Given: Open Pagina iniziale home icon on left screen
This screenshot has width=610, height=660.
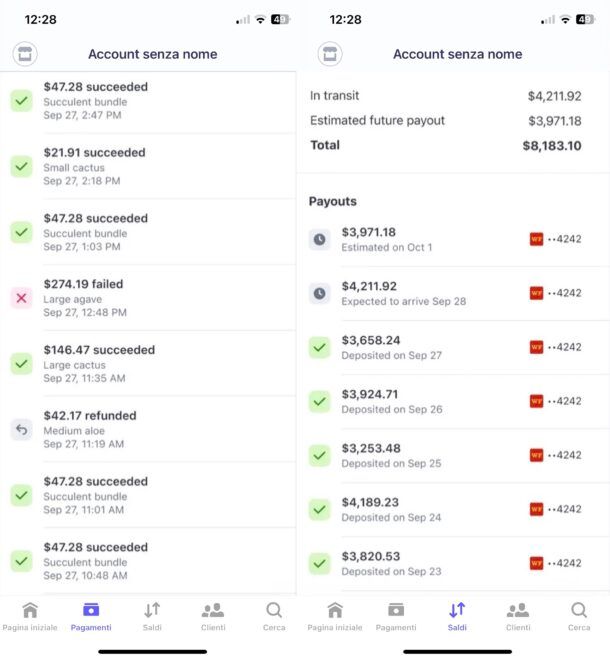Looking at the screenshot, I should click(x=30, y=610).
